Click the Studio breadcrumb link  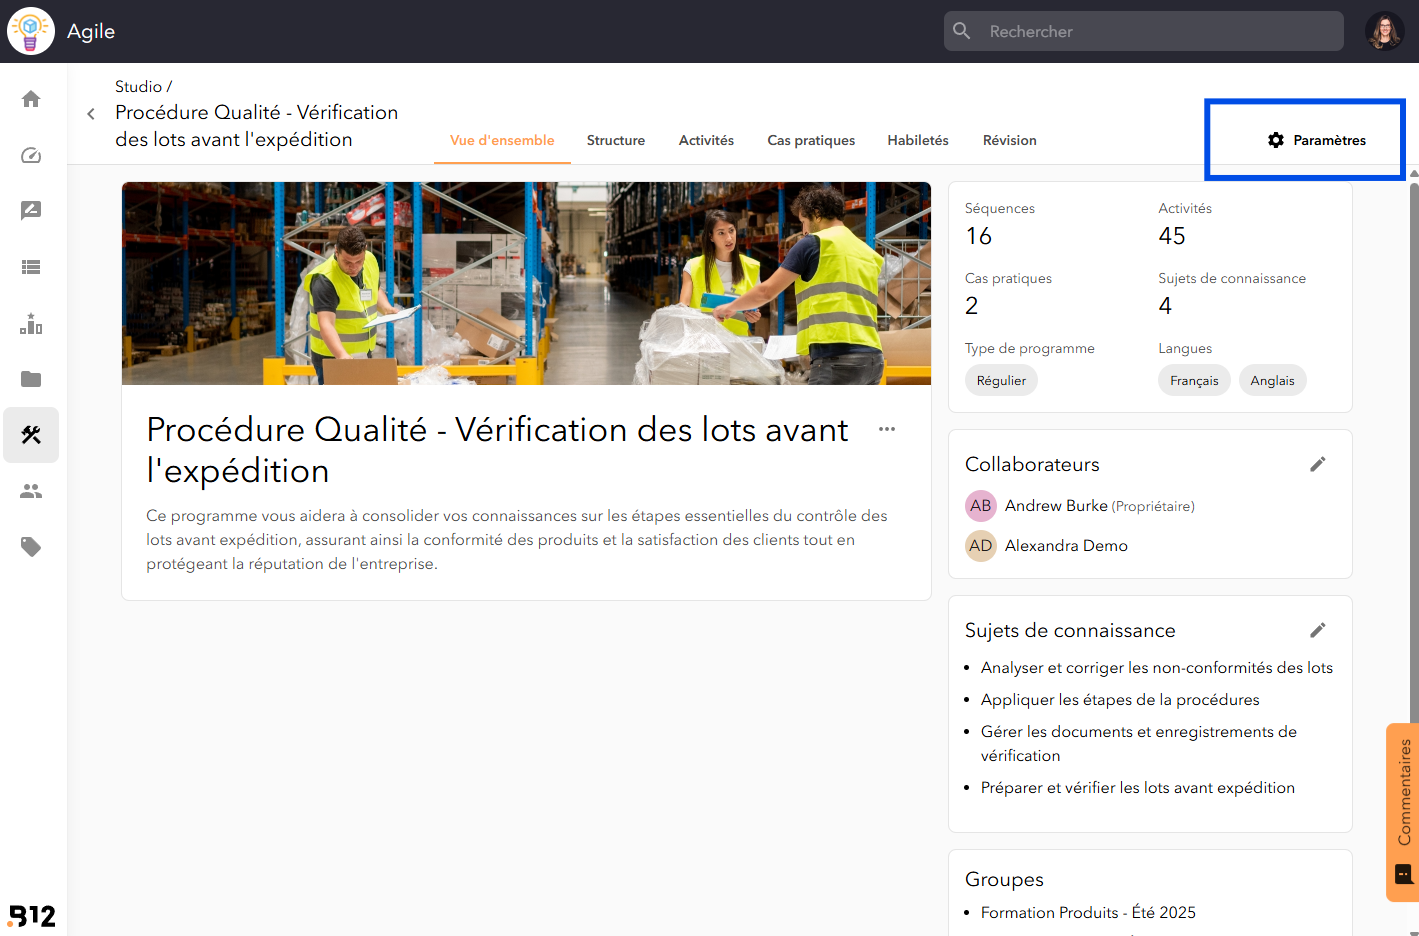[138, 86]
